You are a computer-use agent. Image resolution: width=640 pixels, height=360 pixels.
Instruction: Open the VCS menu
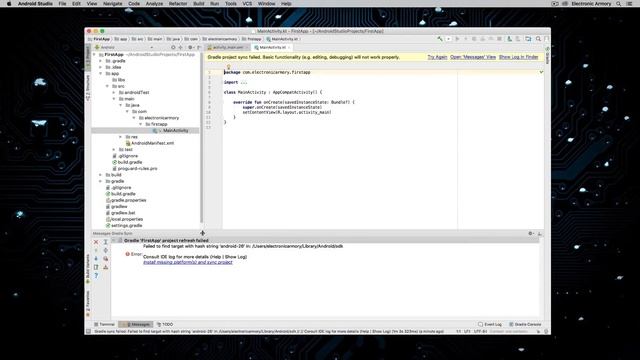tap(247, 4)
